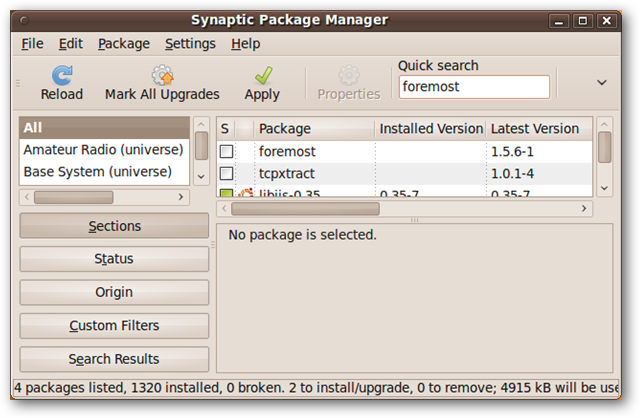Click the S status column header

point(224,129)
